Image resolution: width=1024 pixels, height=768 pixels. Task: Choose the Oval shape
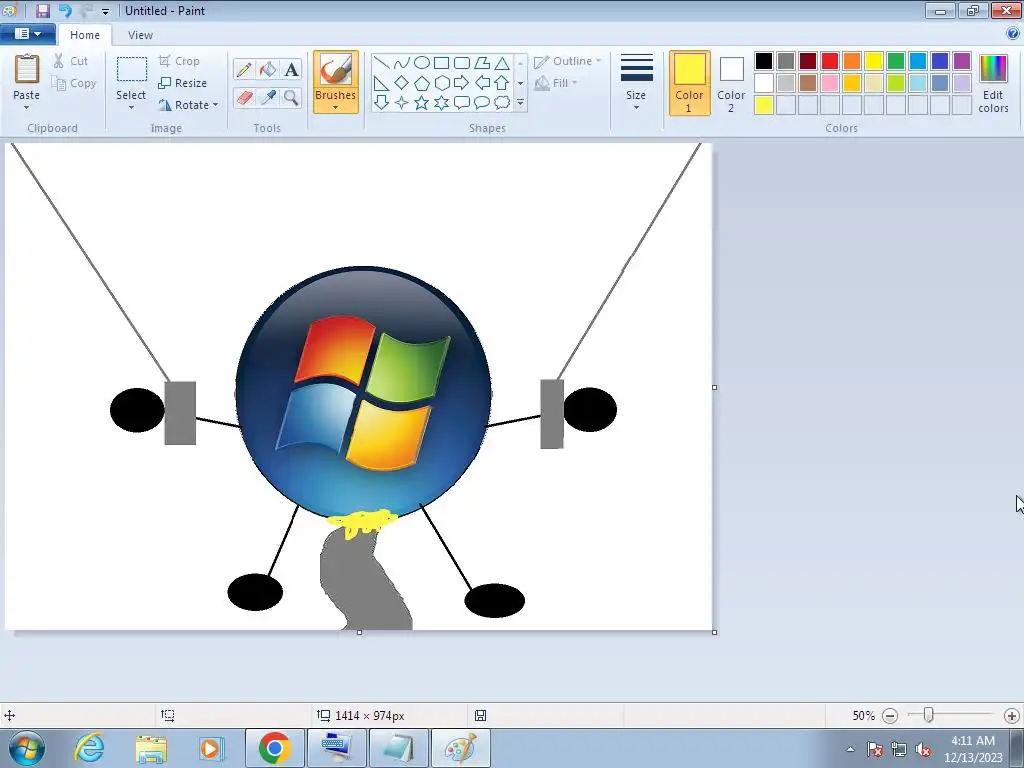click(x=422, y=63)
